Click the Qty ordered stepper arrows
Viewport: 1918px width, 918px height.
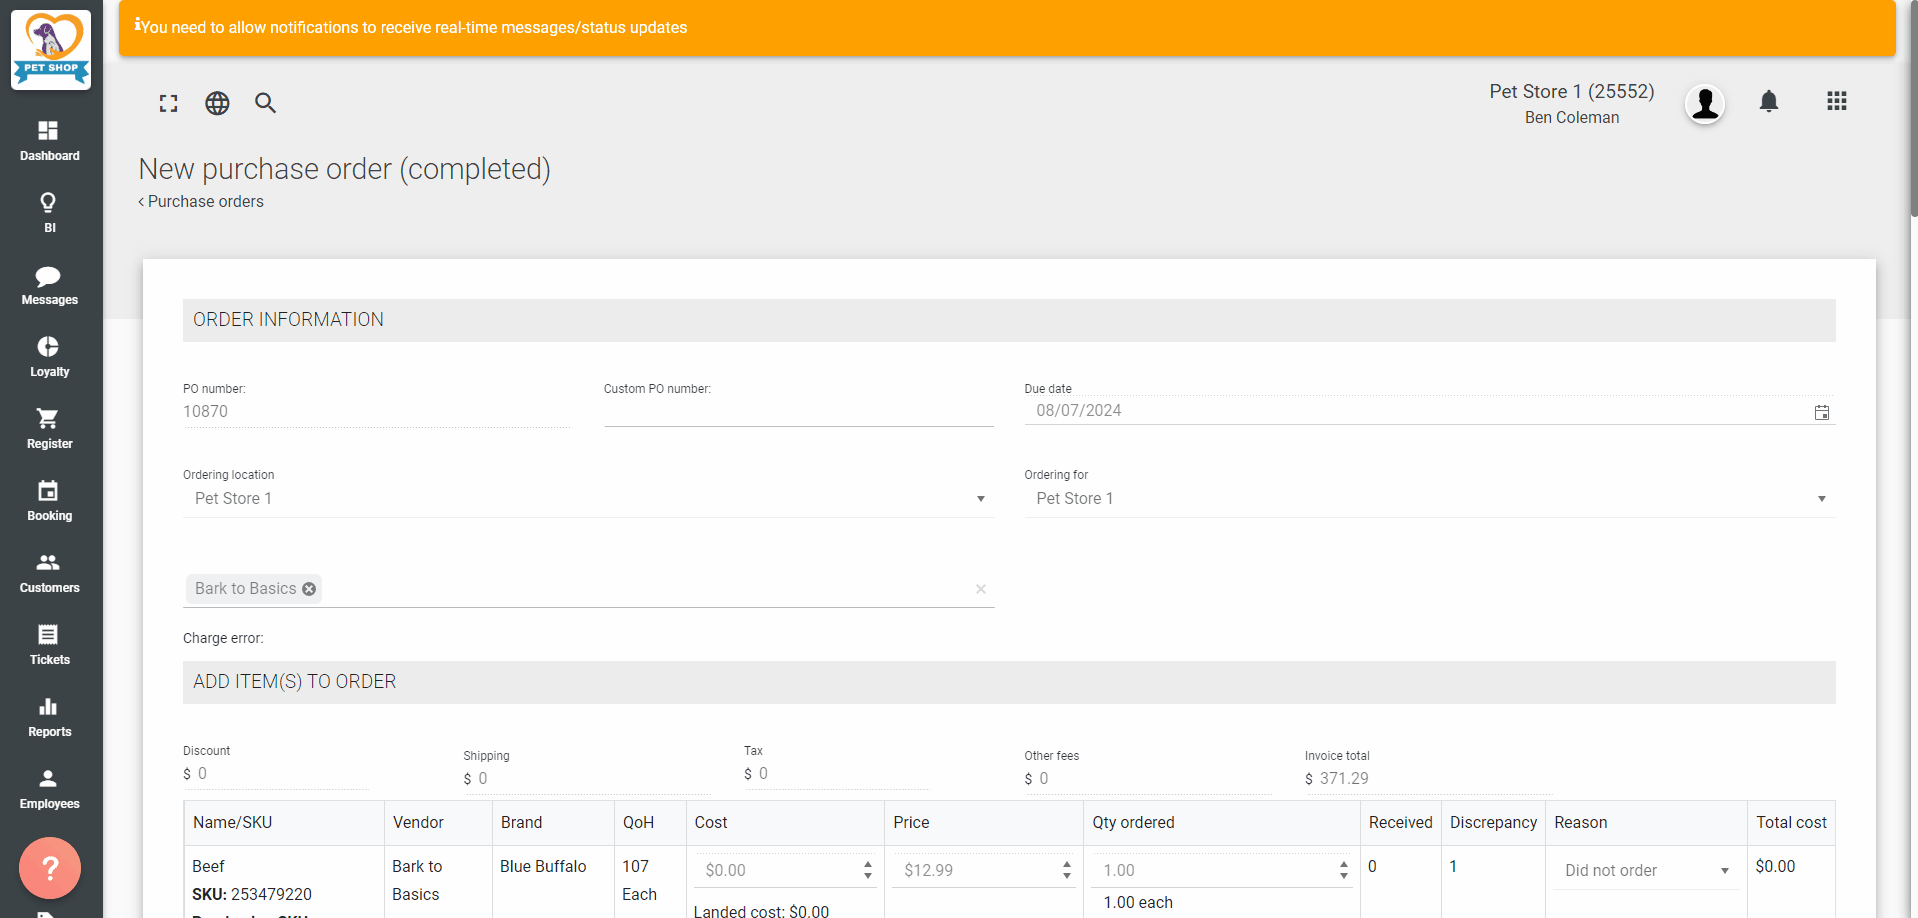point(1344,871)
